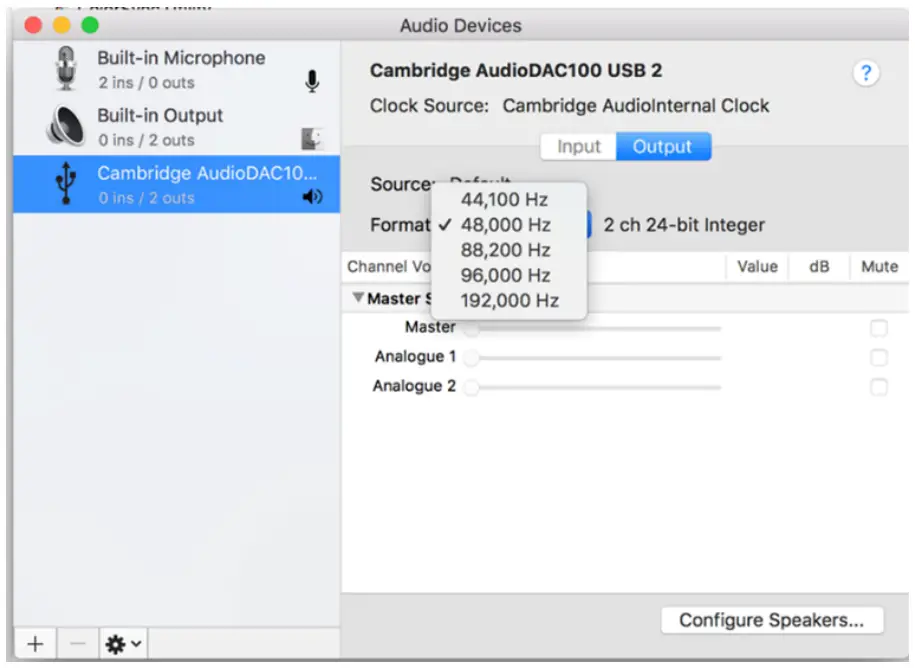915x668 pixels.
Task: Open the 2 ch 24-bit Integer format dropdown
Action: (682, 225)
